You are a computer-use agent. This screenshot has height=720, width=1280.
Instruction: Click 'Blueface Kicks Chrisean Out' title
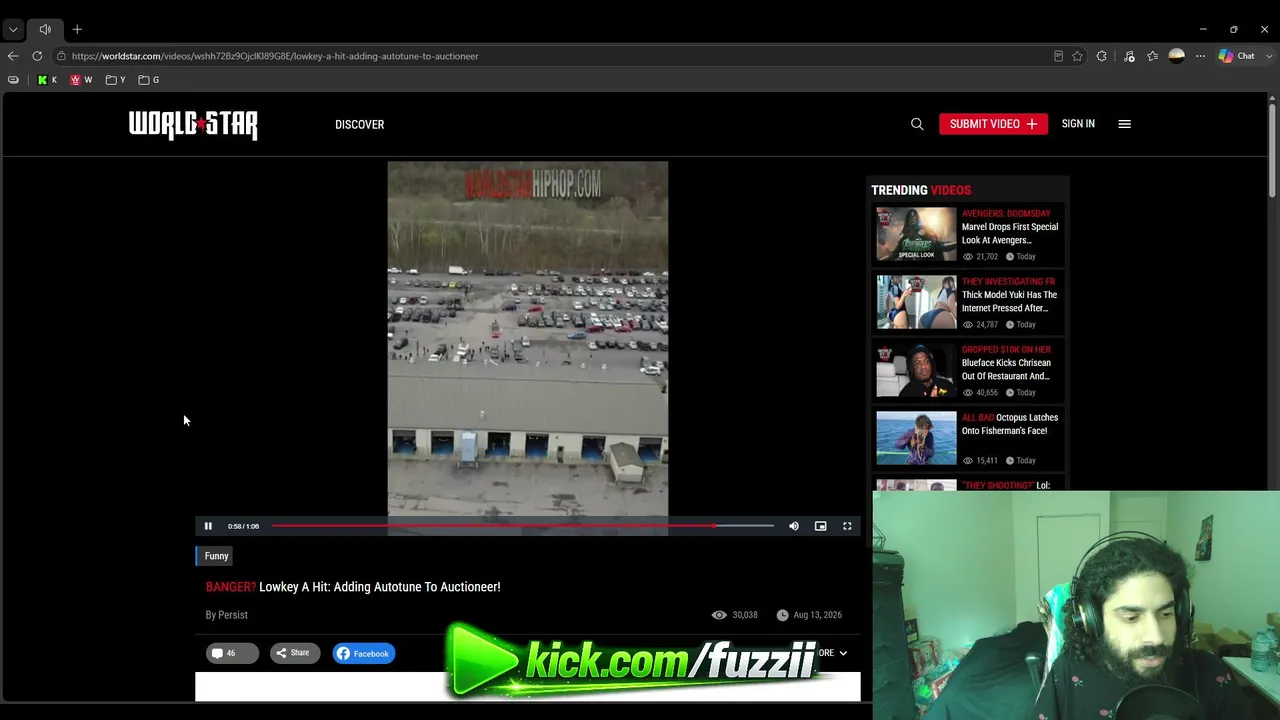coord(1006,369)
